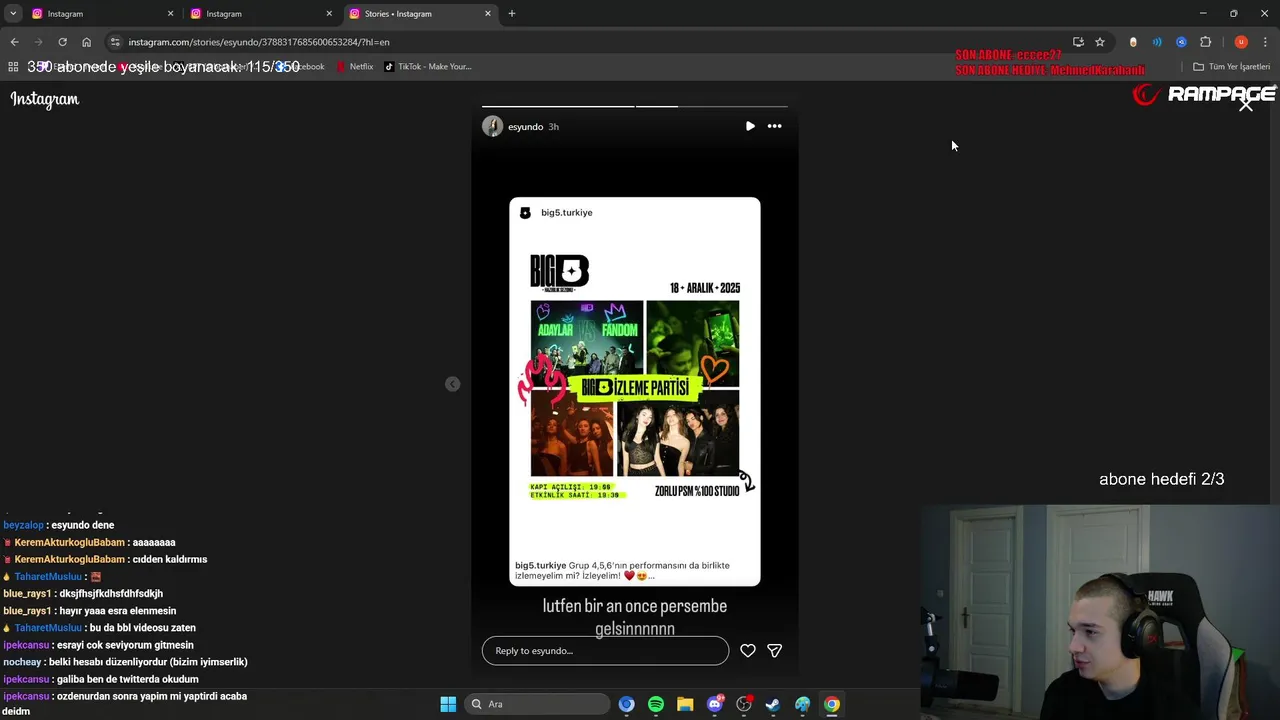The width and height of the screenshot is (1280, 720).
Task: Open the Windows Start menu
Action: coord(448,704)
